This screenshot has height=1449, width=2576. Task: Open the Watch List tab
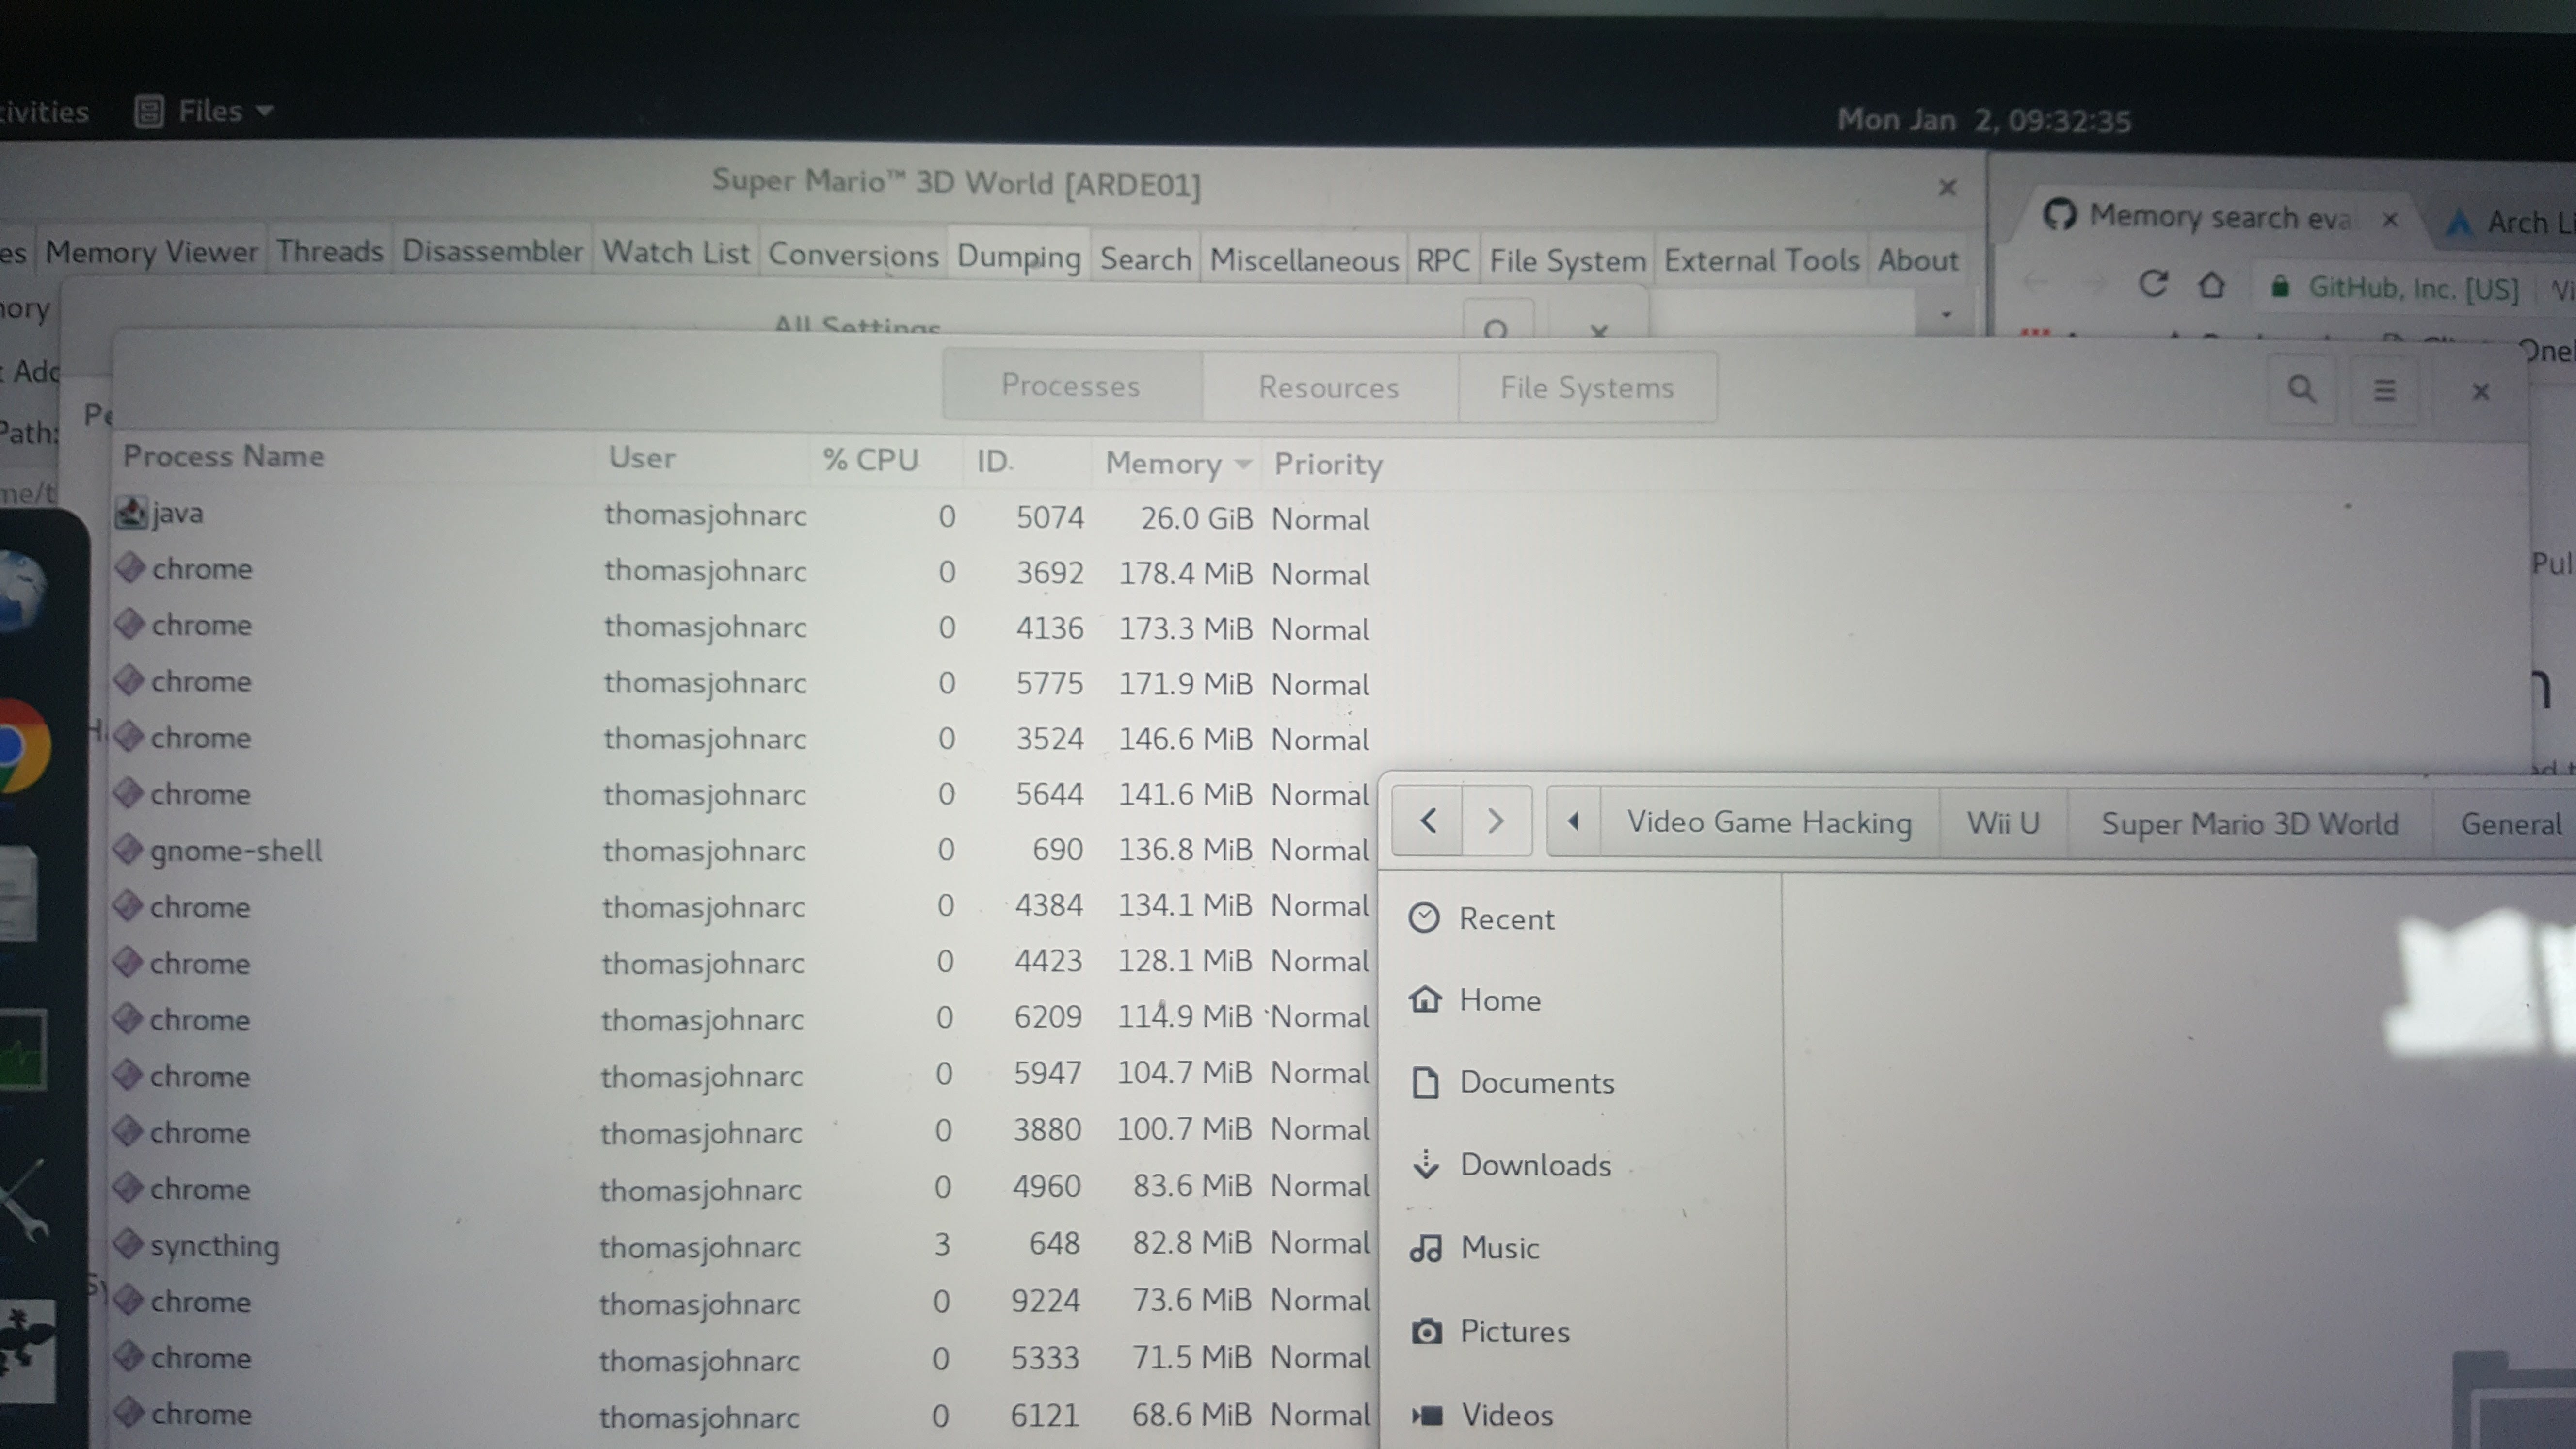(x=675, y=253)
